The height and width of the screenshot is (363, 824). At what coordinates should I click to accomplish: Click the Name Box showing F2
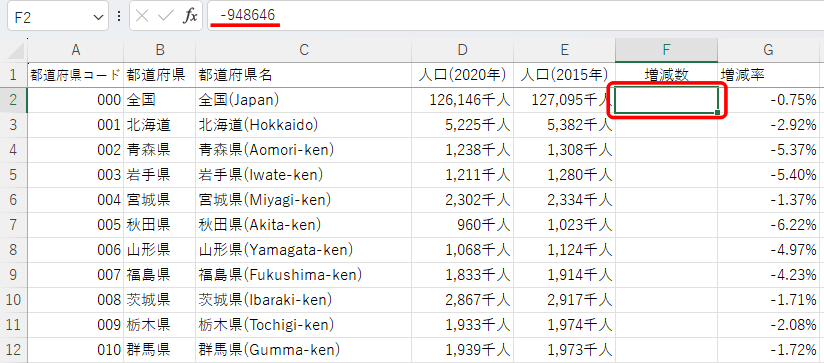pyautogui.click(x=57, y=16)
